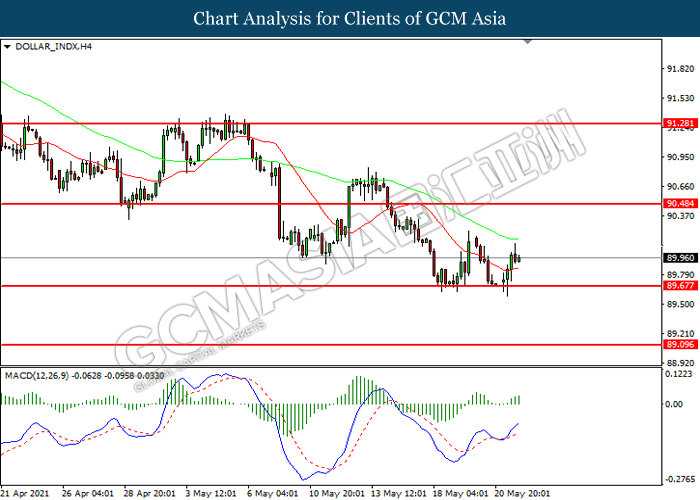Click the chart shift triangle marker at top

pos(528,42)
